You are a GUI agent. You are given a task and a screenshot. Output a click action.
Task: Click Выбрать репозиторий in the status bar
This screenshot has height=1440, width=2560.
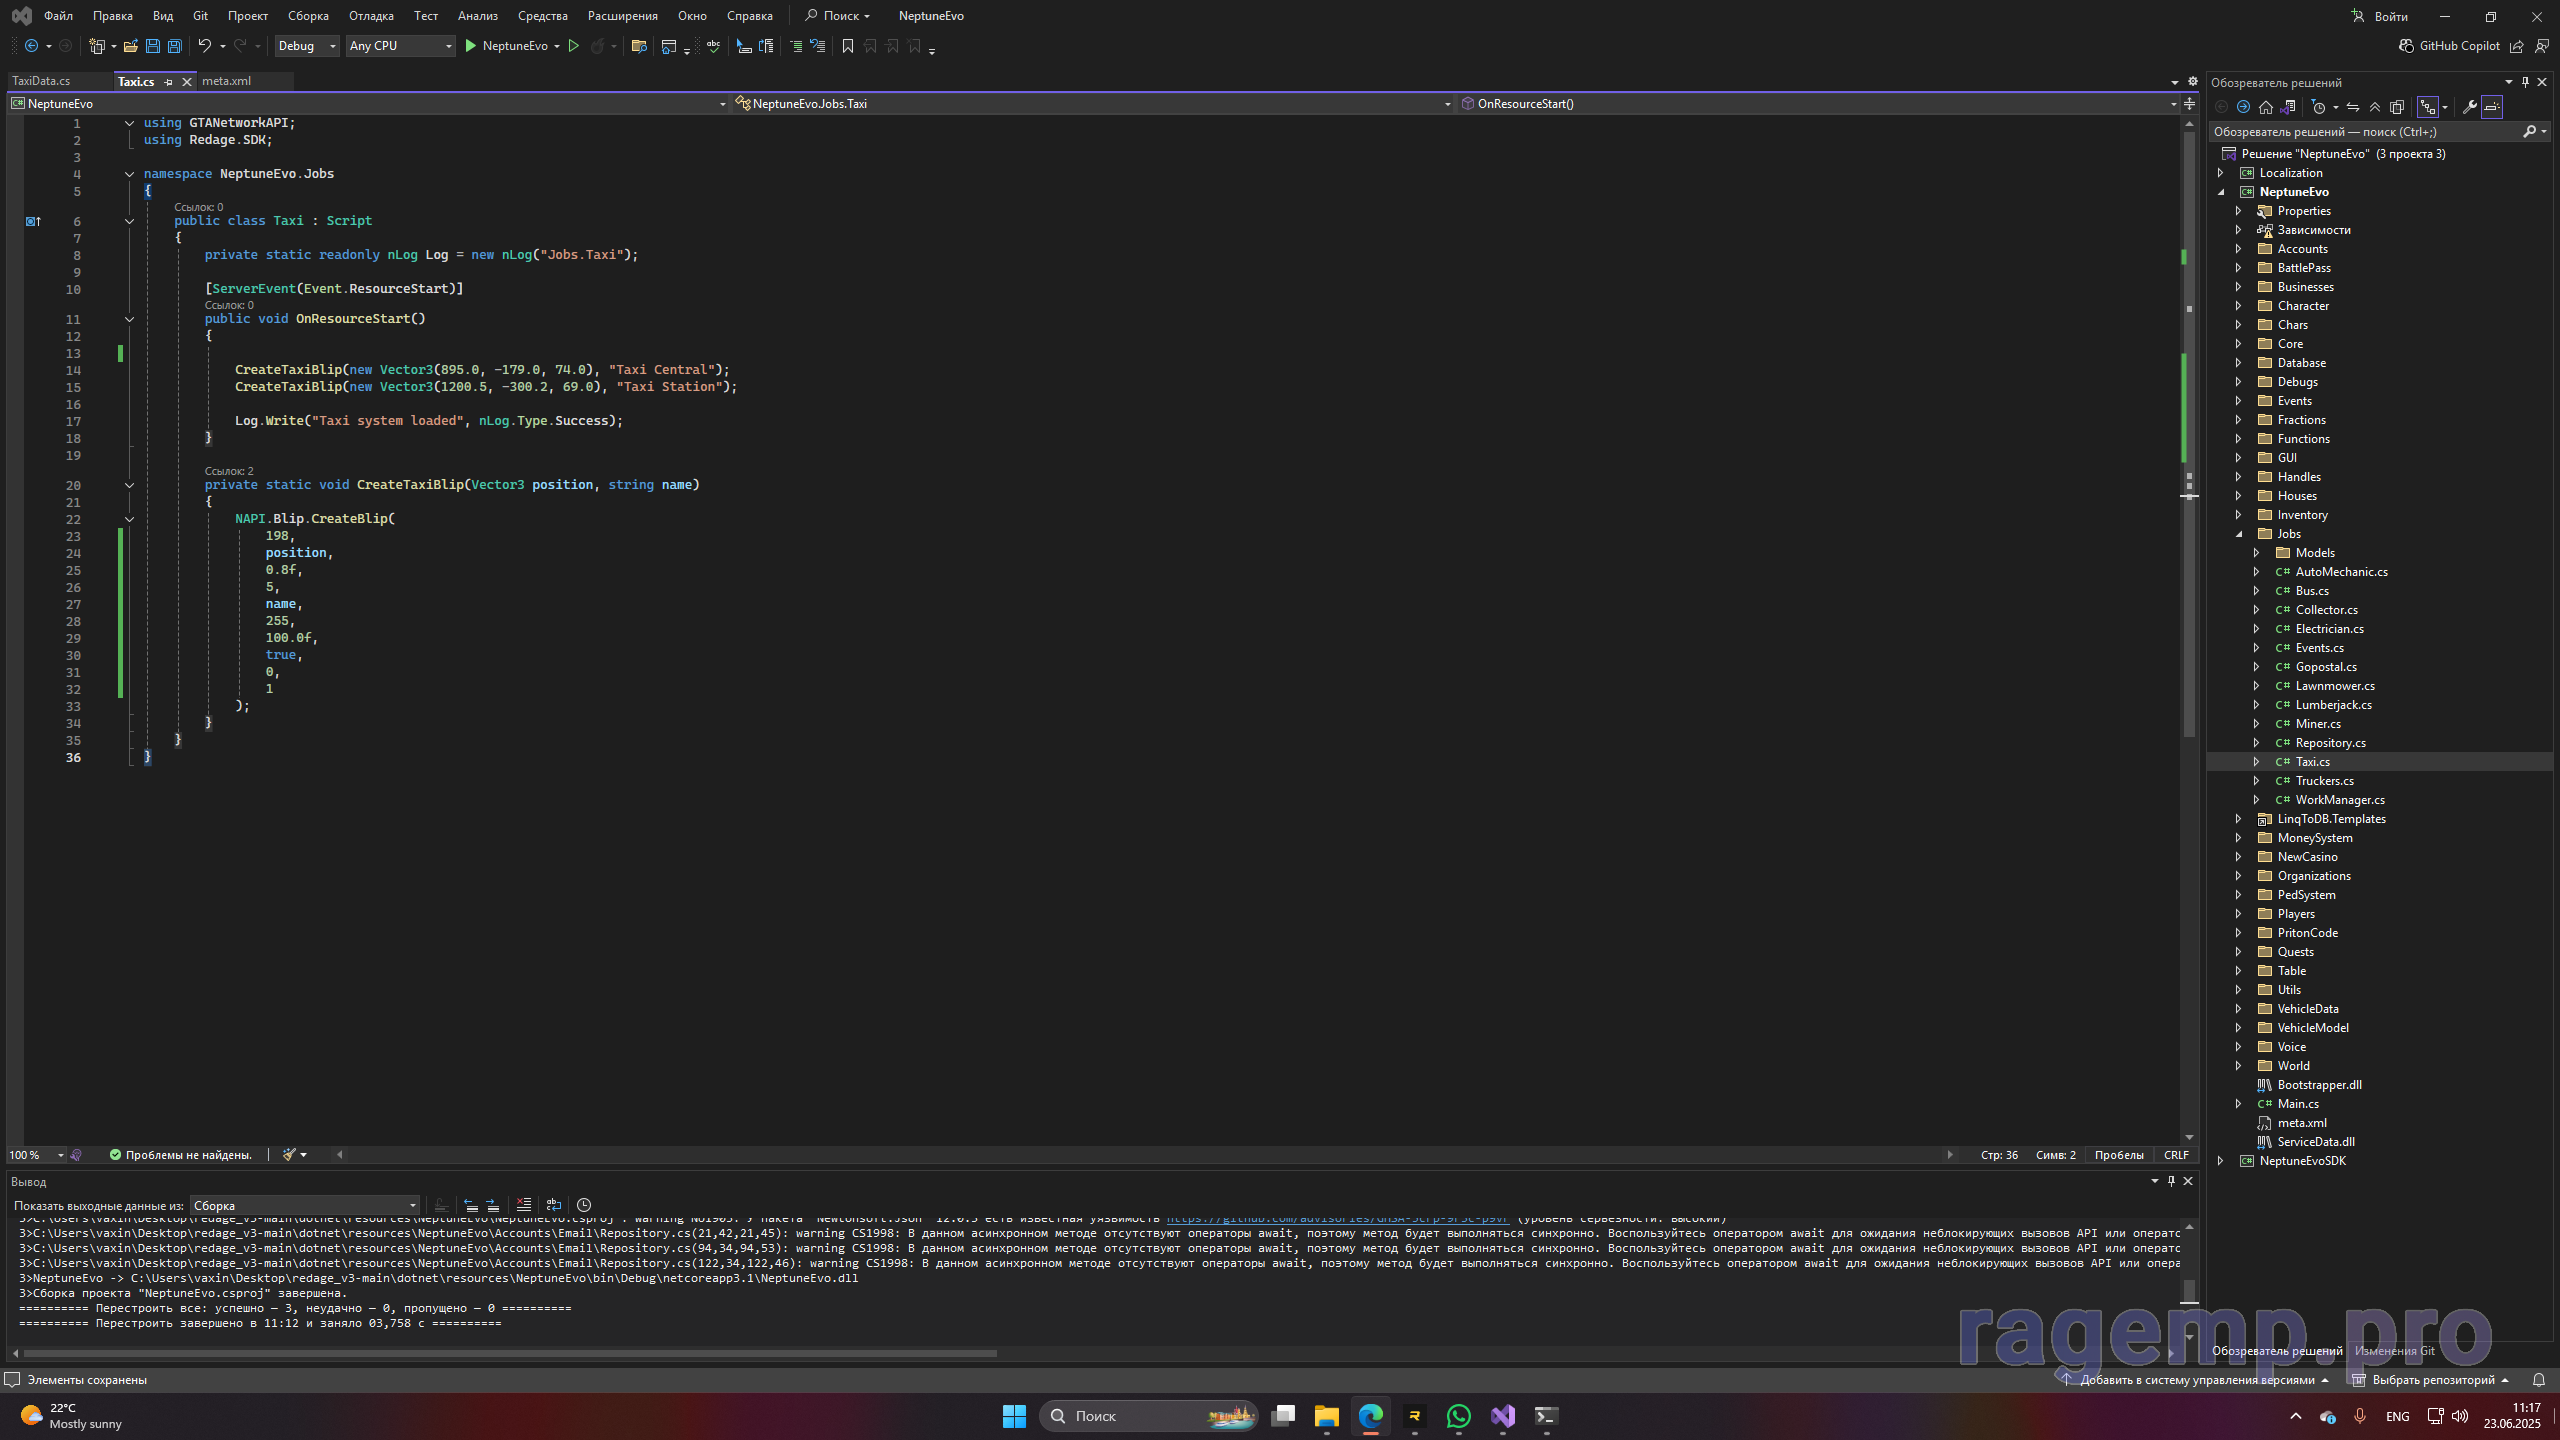tap(2432, 1380)
